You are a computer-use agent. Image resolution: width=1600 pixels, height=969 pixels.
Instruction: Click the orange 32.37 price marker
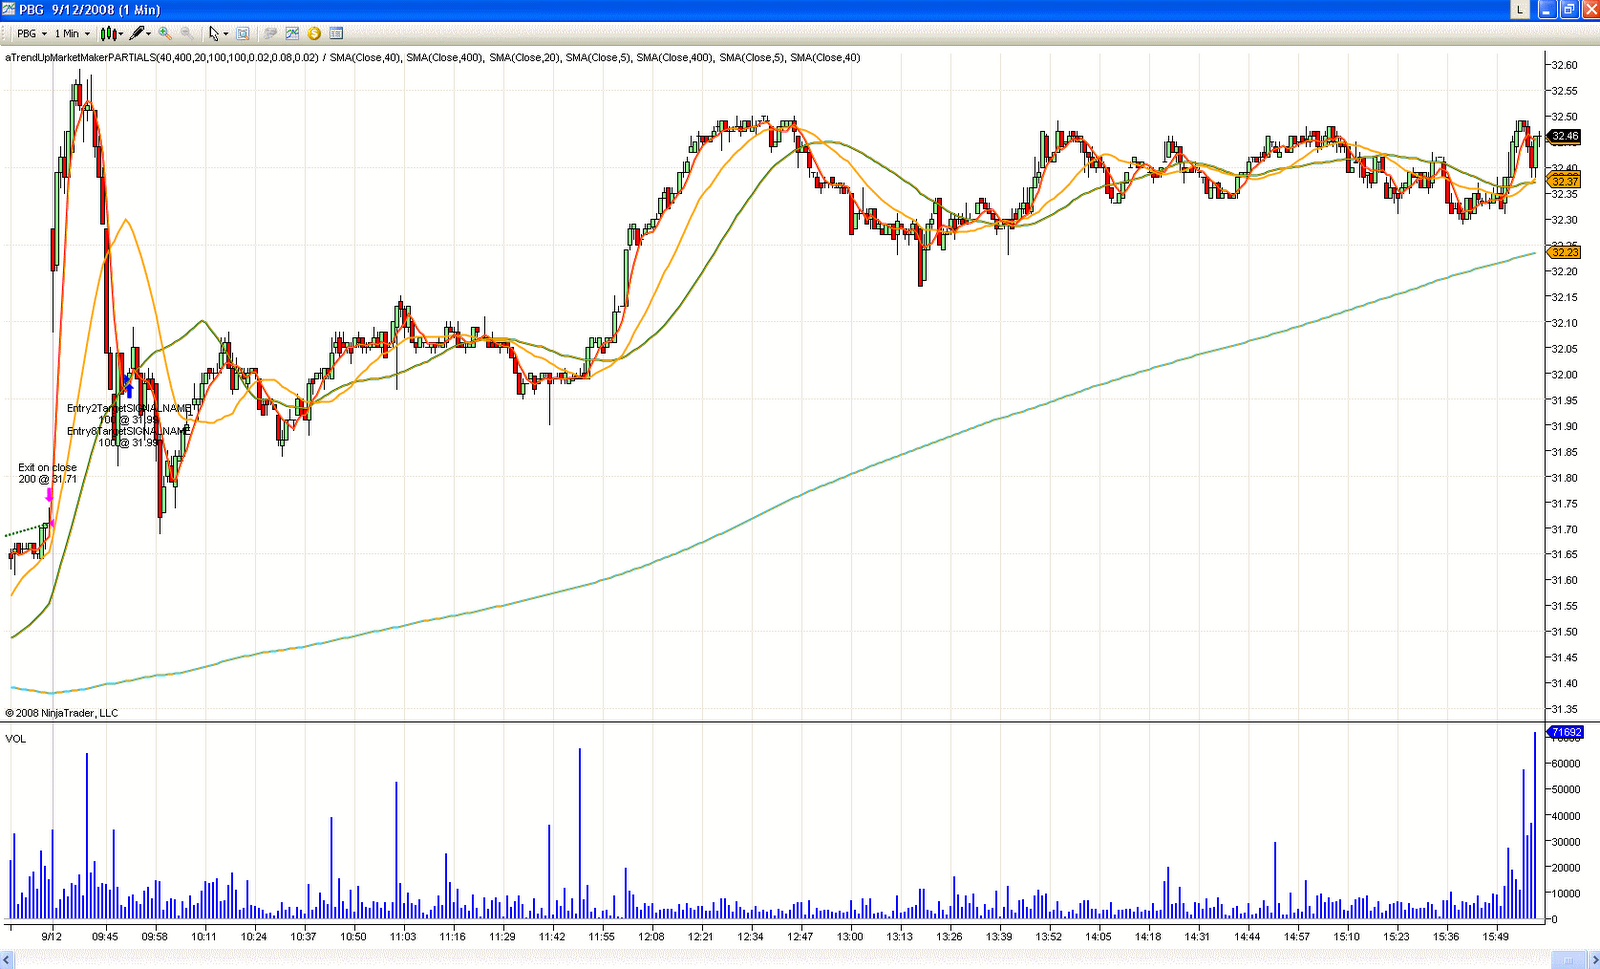click(1564, 180)
